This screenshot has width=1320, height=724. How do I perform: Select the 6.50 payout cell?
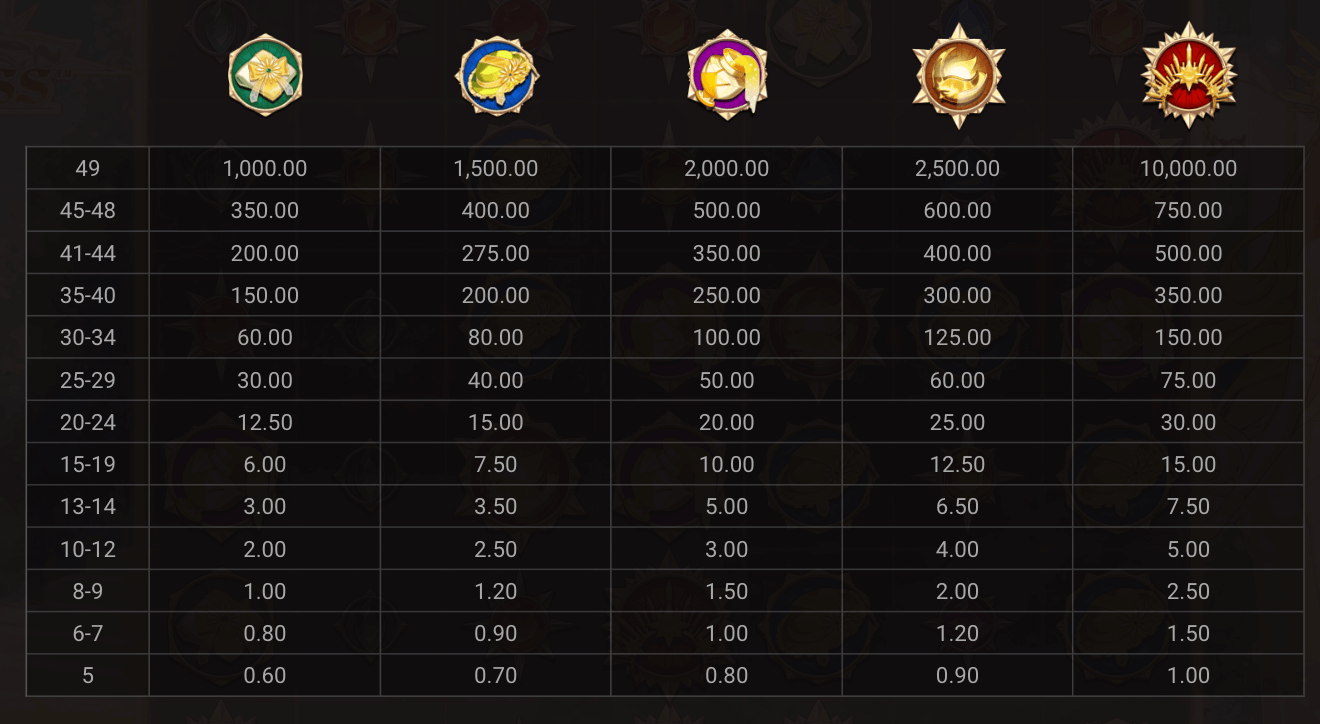957,507
